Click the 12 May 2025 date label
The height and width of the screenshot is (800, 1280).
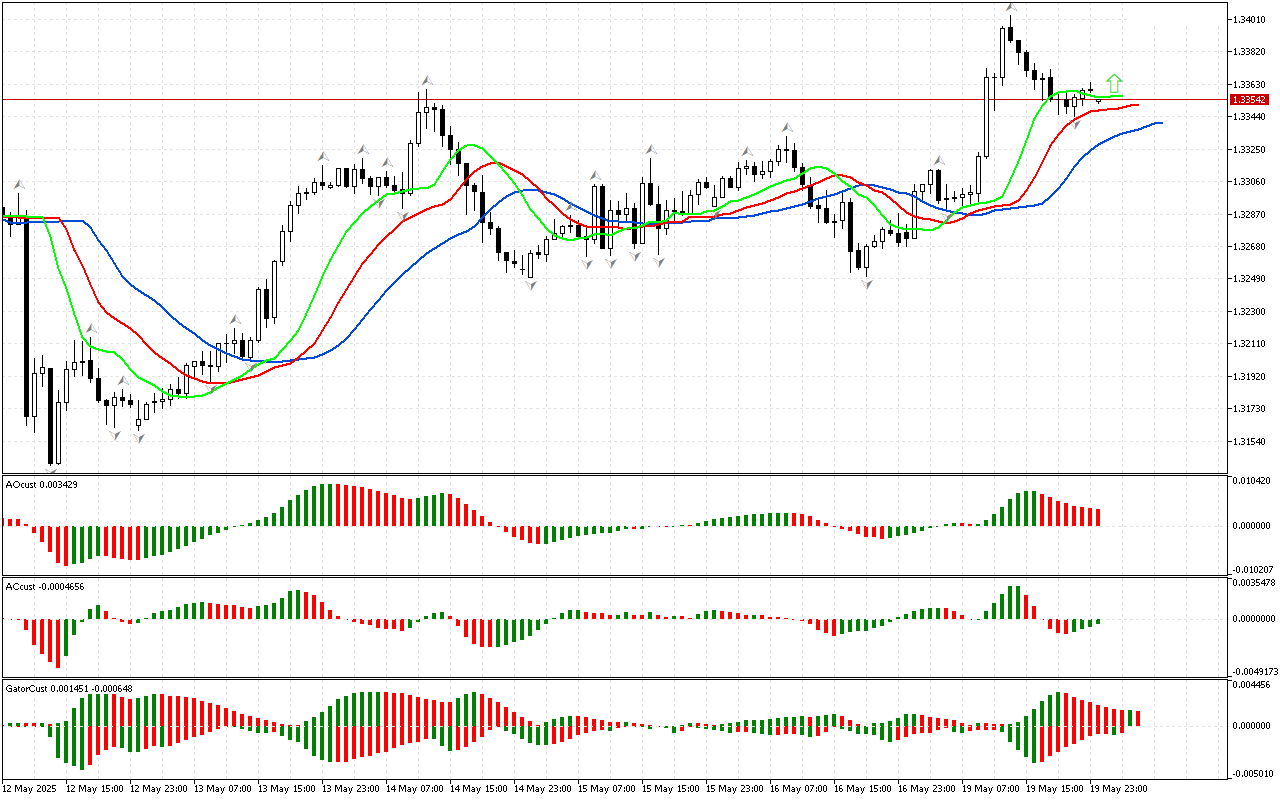(x=29, y=788)
